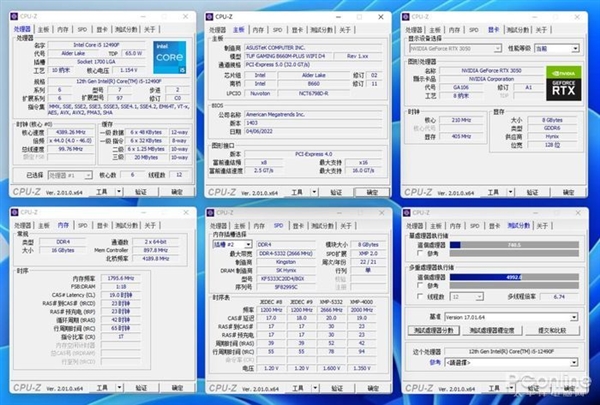Click the single-thread score bar
The height and width of the screenshot is (405, 600).
click(514, 245)
